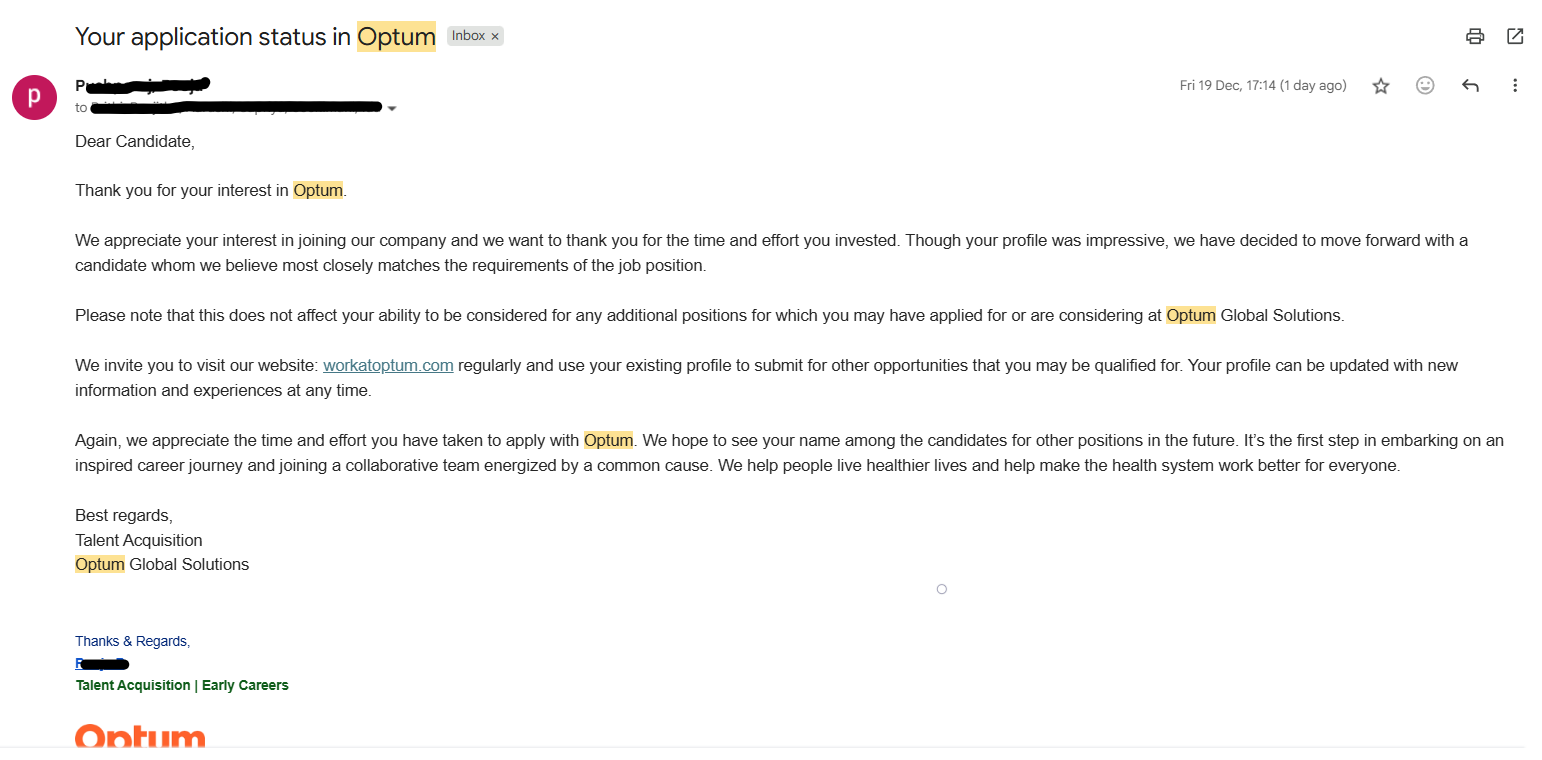Click the Optum logo in the signature
Image resolution: width=1542 pixels, height=760 pixels.
(139, 738)
